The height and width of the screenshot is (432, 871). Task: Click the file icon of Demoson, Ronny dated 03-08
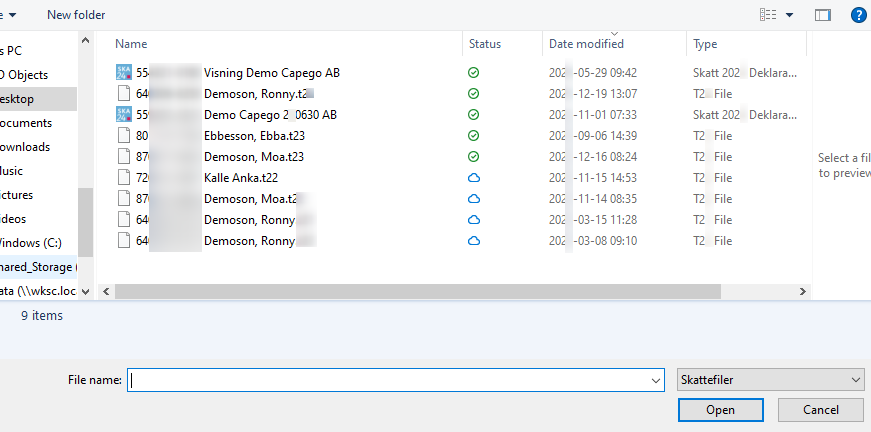pos(124,241)
